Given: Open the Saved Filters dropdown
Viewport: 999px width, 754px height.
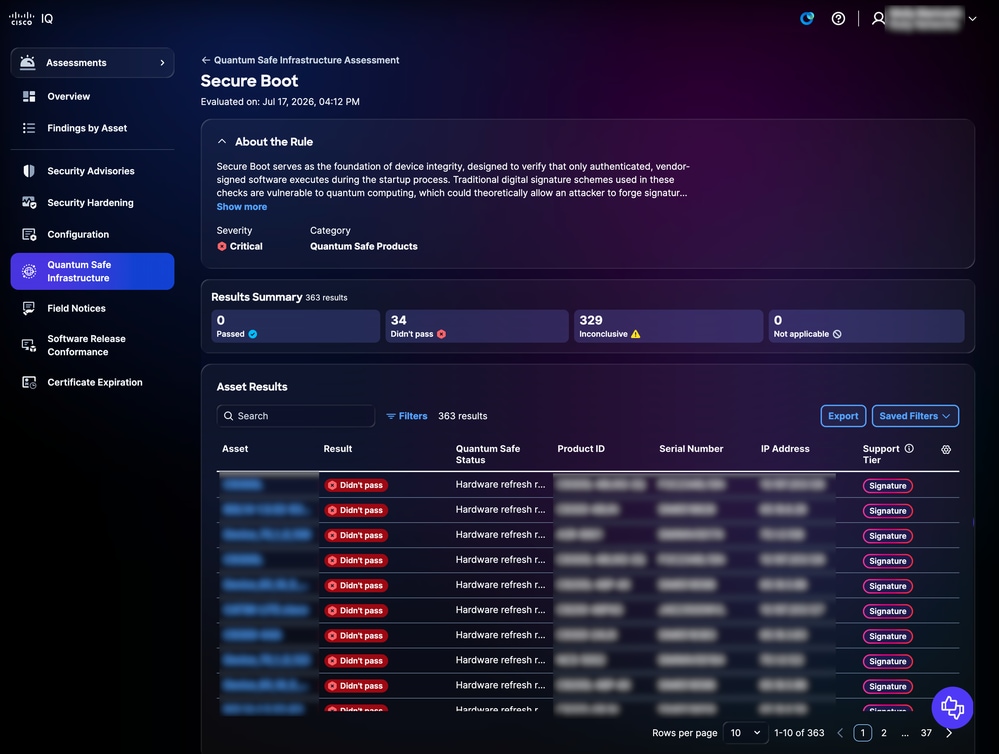Looking at the screenshot, I should coord(915,416).
